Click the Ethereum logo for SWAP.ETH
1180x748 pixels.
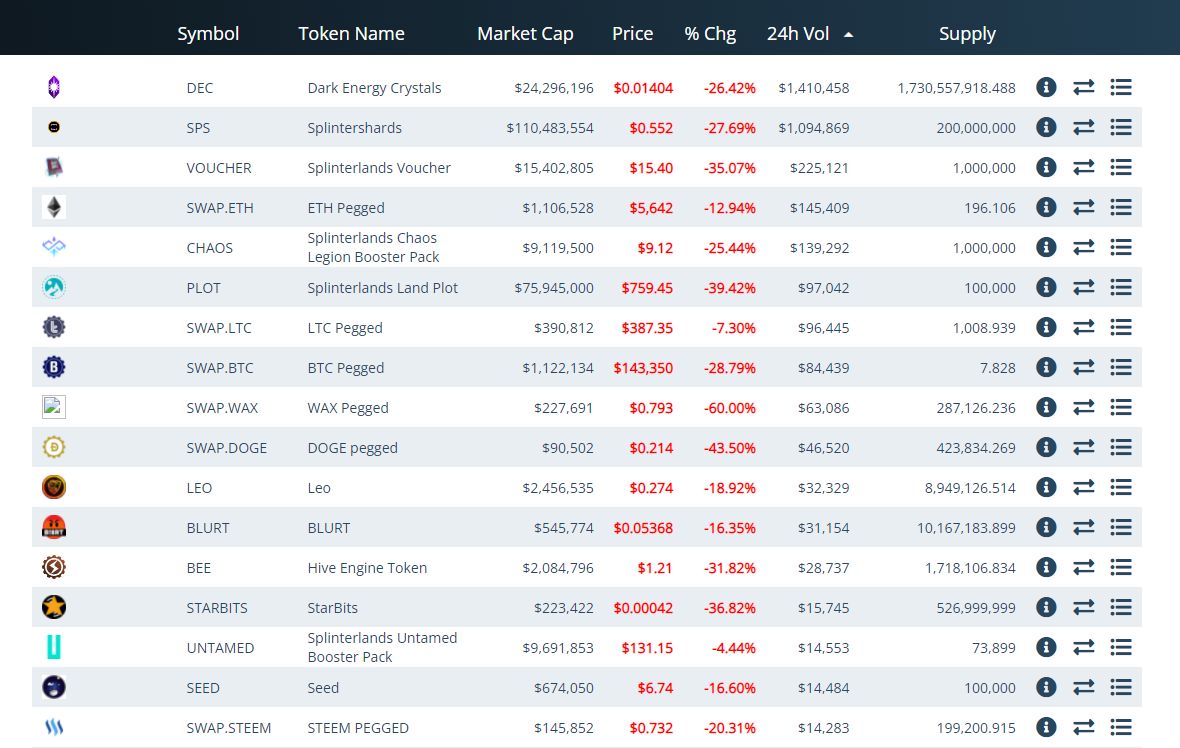tap(54, 207)
